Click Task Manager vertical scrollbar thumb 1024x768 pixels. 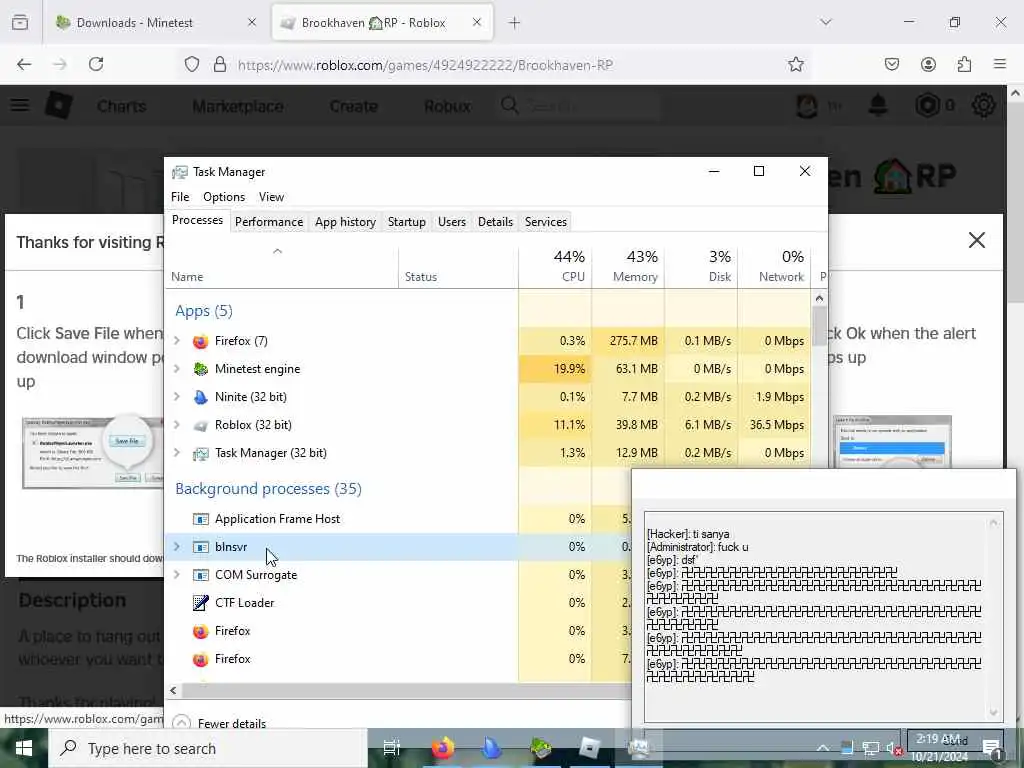pos(820,325)
